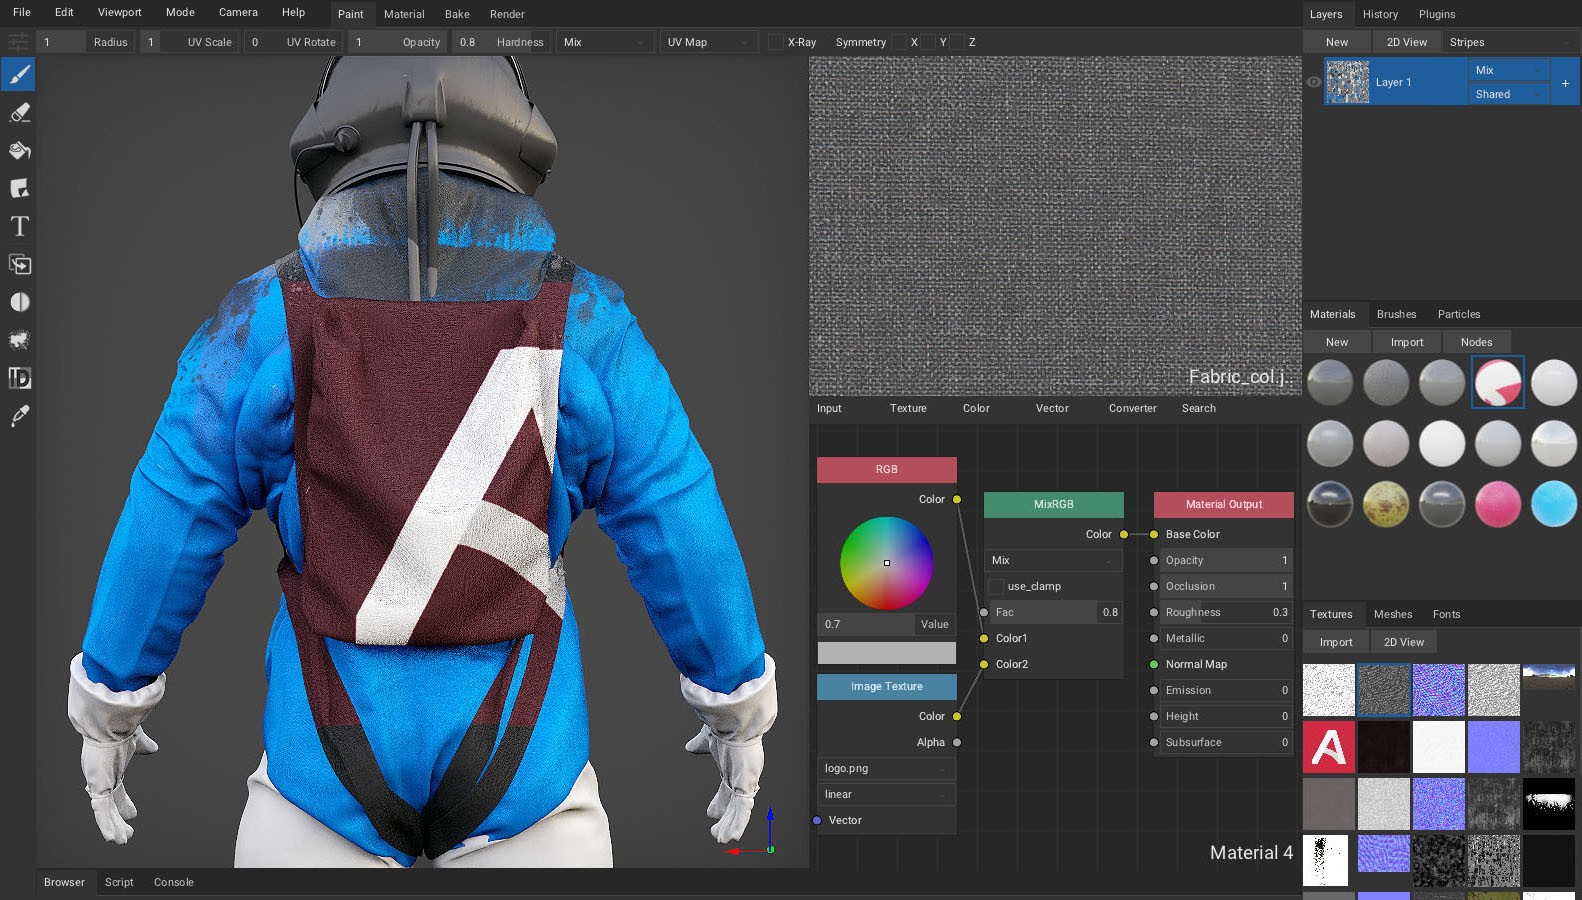Enable the use_clamp checkbox in MixRGB

click(x=996, y=587)
